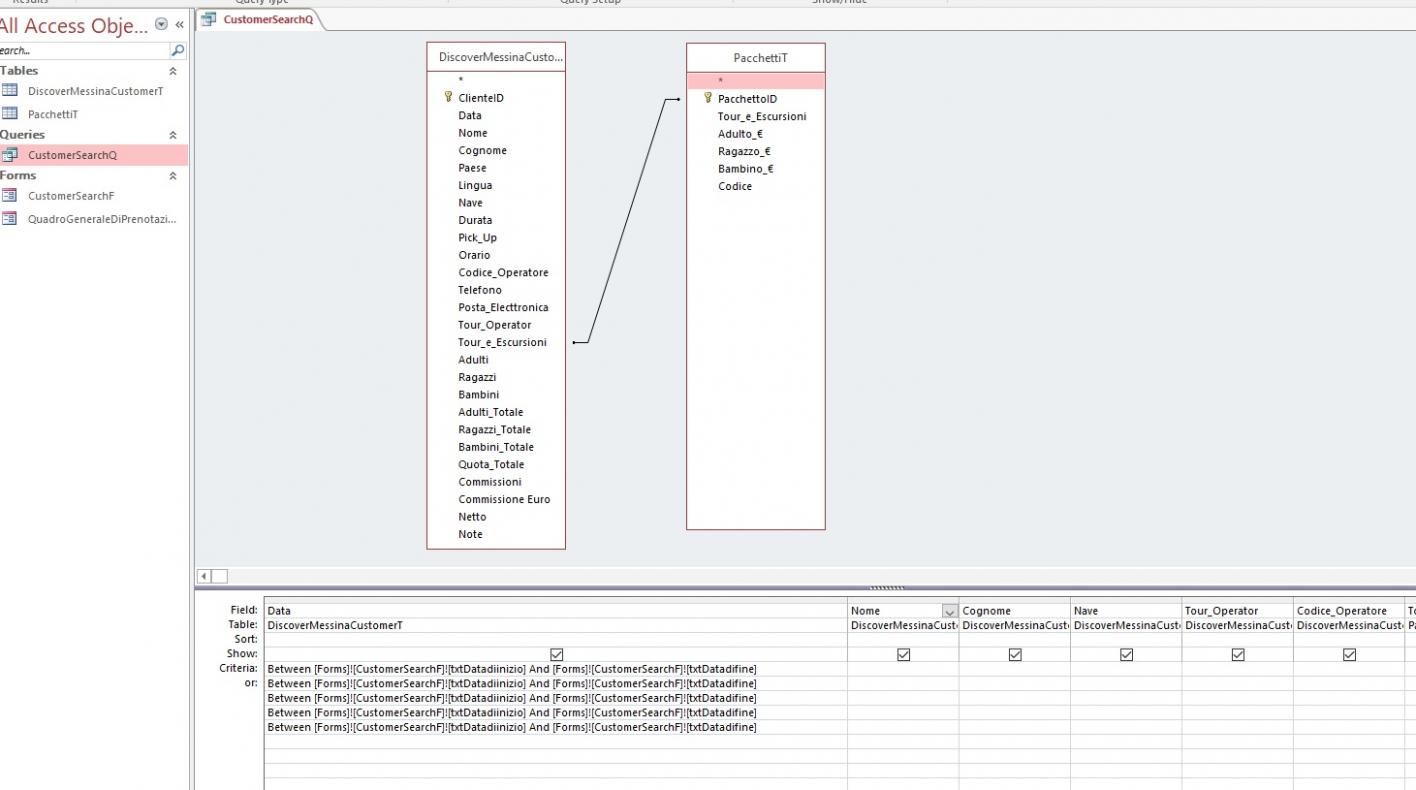Select the Orario field

click(x=474, y=255)
